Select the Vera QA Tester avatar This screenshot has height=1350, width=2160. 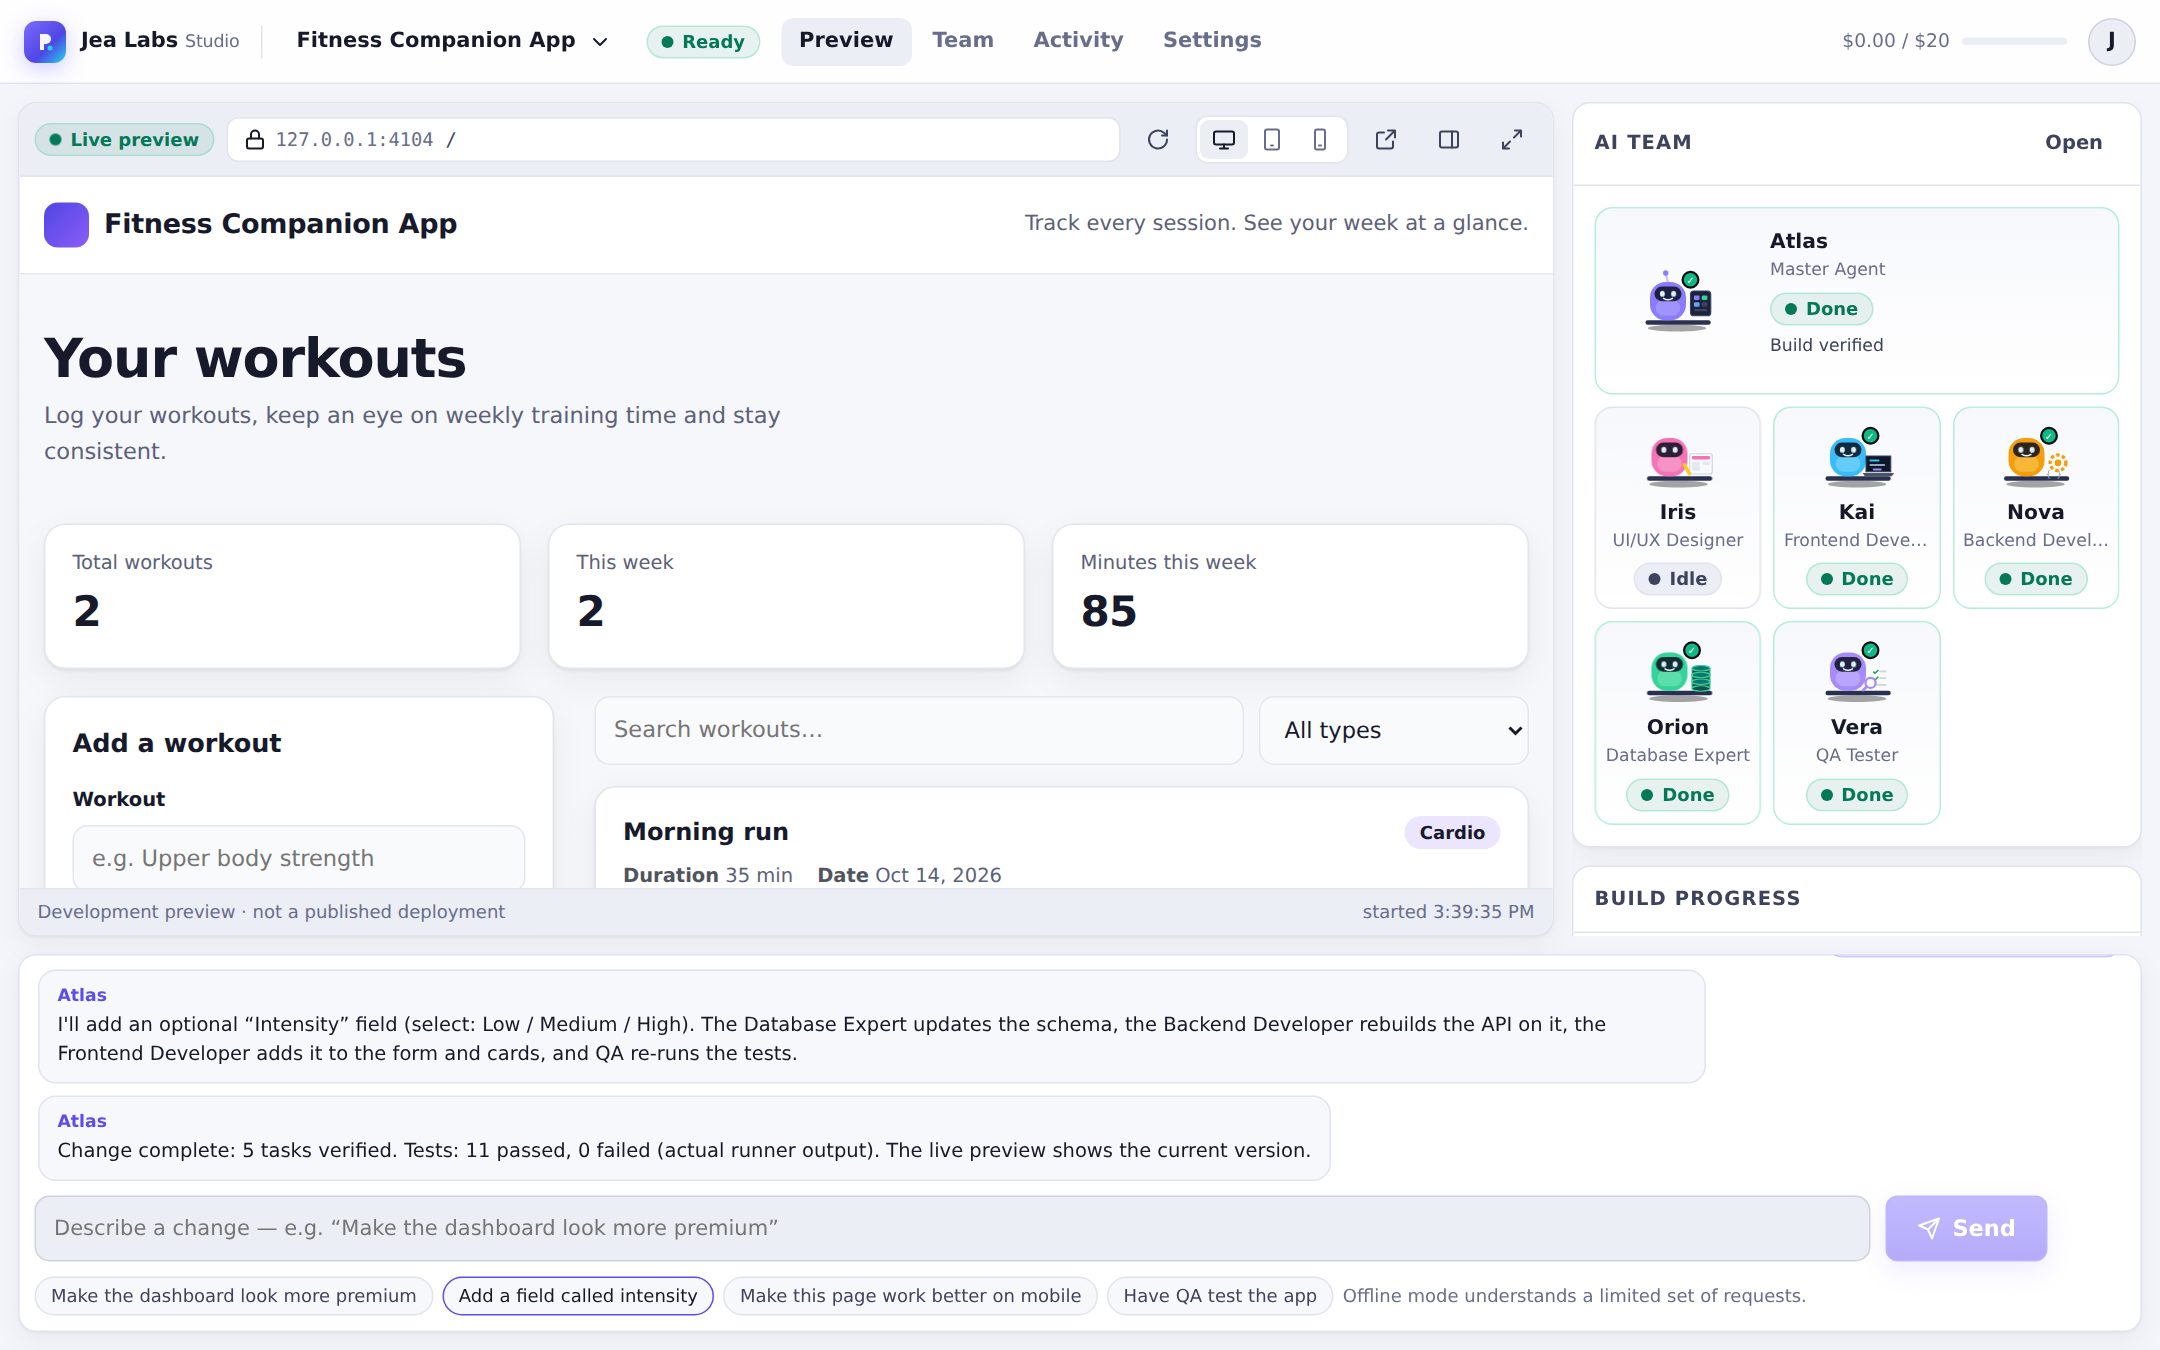pos(1857,672)
